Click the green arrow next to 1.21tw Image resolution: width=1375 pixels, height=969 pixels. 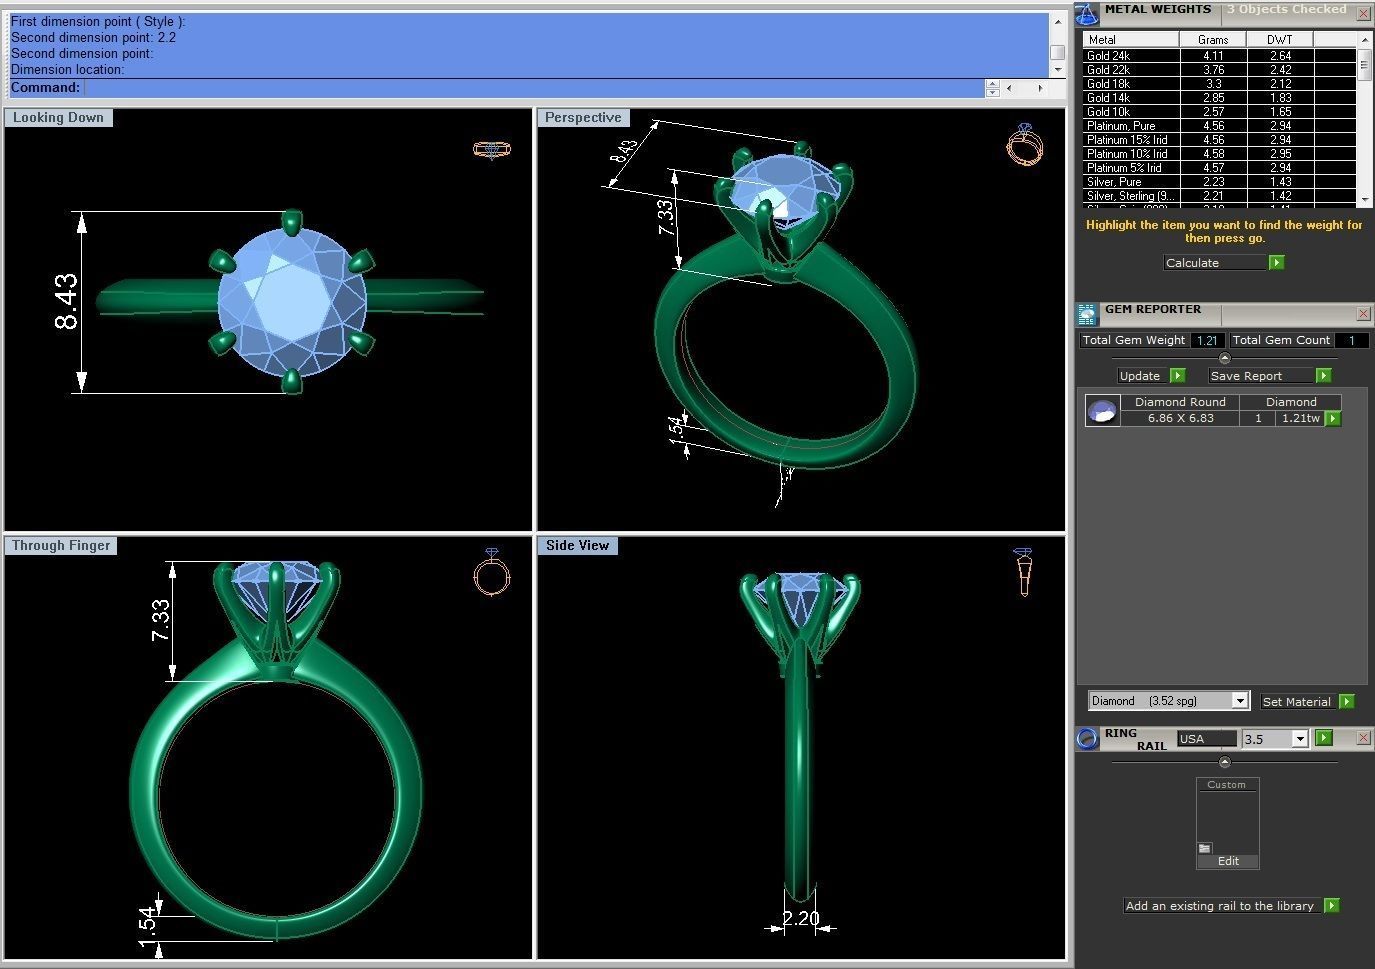point(1333,418)
